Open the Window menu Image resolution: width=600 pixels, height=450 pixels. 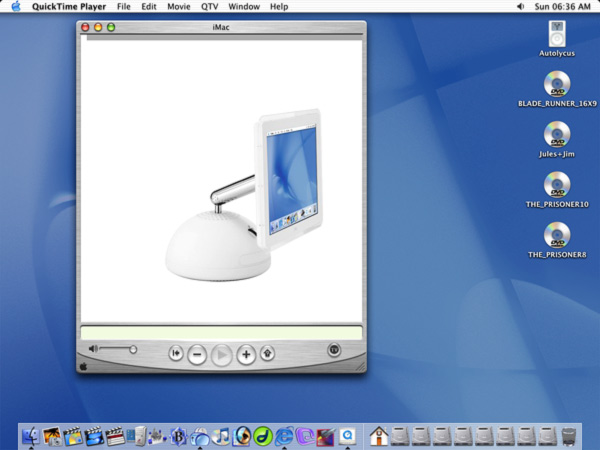point(244,7)
